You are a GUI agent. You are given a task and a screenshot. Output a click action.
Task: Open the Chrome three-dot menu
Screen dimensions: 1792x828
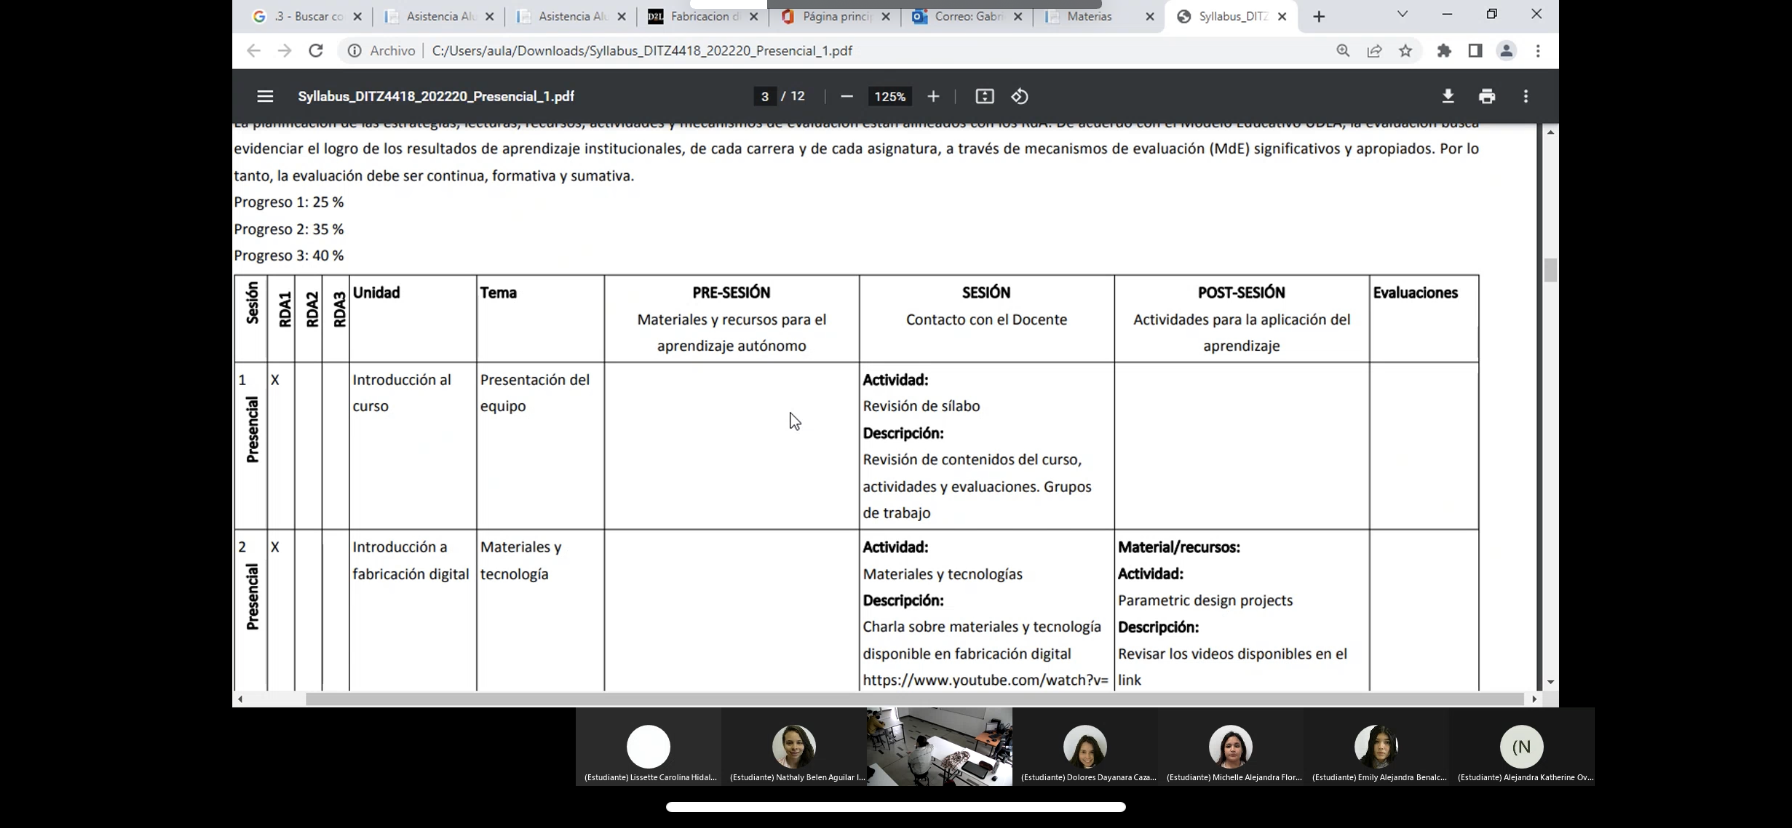pyautogui.click(x=1538, y=51)
